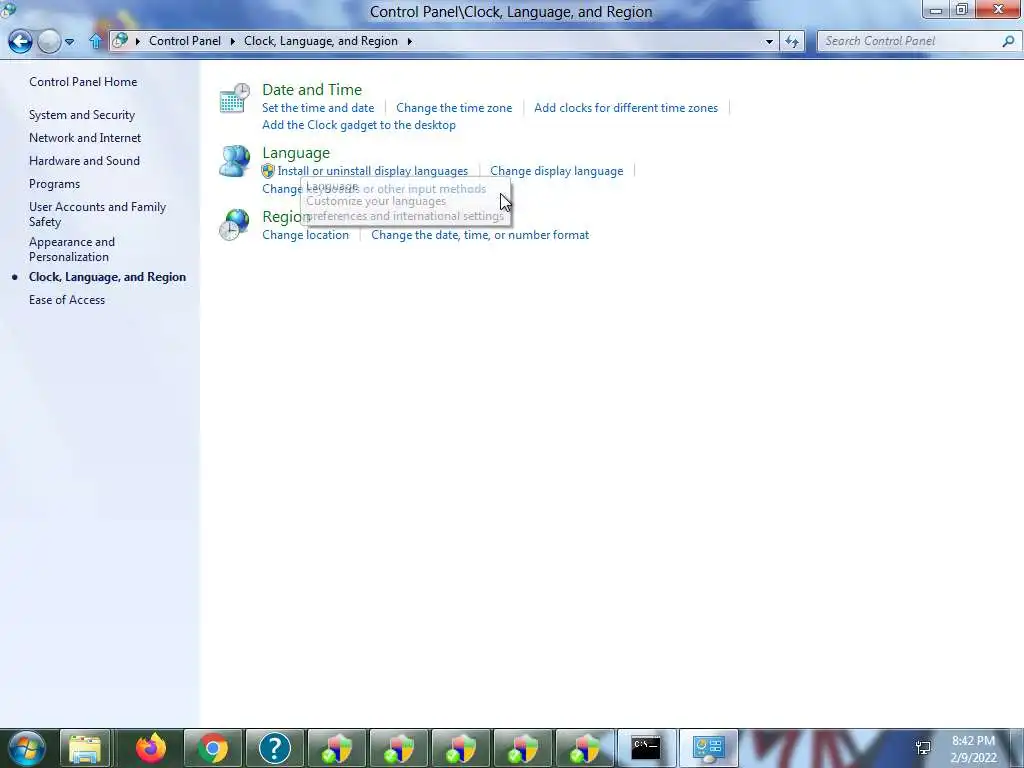This screenshot has height=768, width=1024.
Task: Click Change location link
Action: click(305, 235)
